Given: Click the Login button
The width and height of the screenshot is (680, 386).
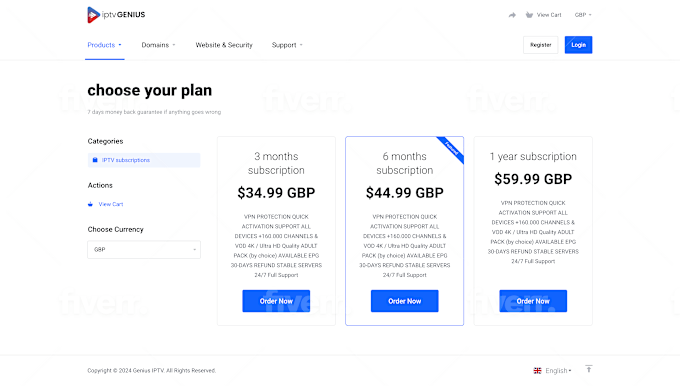Looking at the screenshot, I should point(578,45).
